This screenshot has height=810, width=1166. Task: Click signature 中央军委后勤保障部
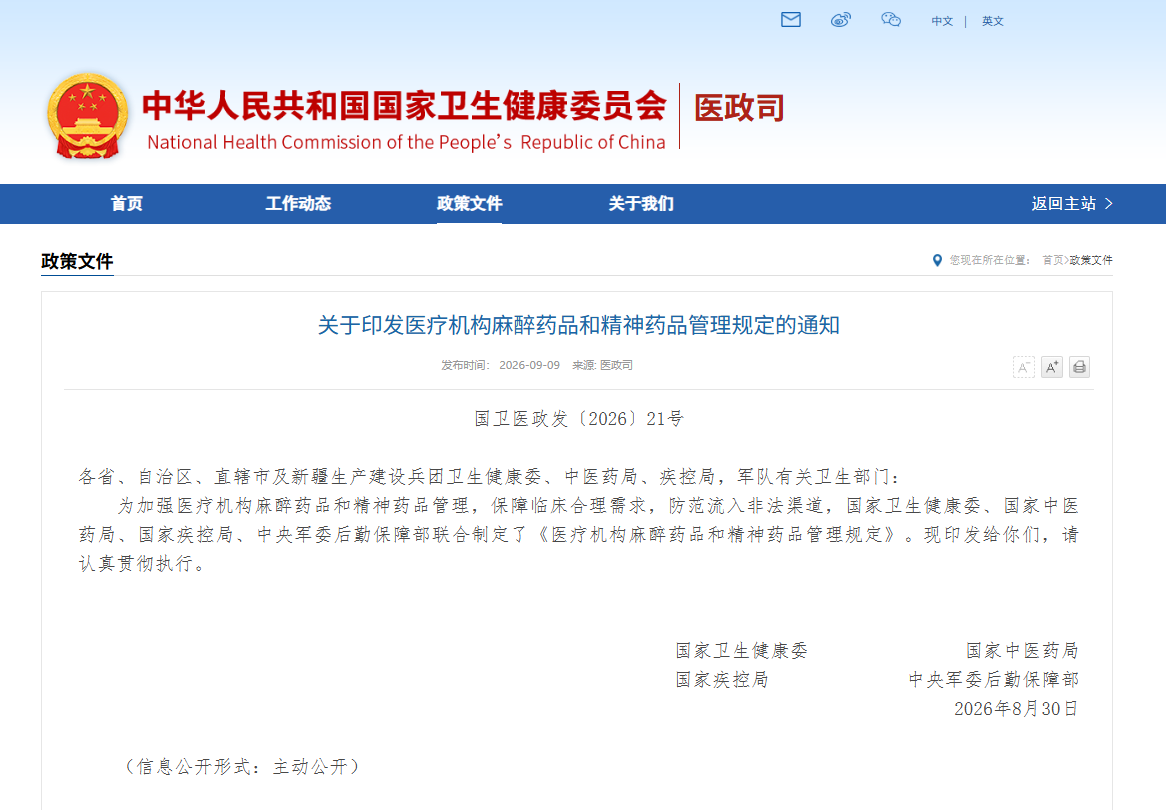coord(993,680)
